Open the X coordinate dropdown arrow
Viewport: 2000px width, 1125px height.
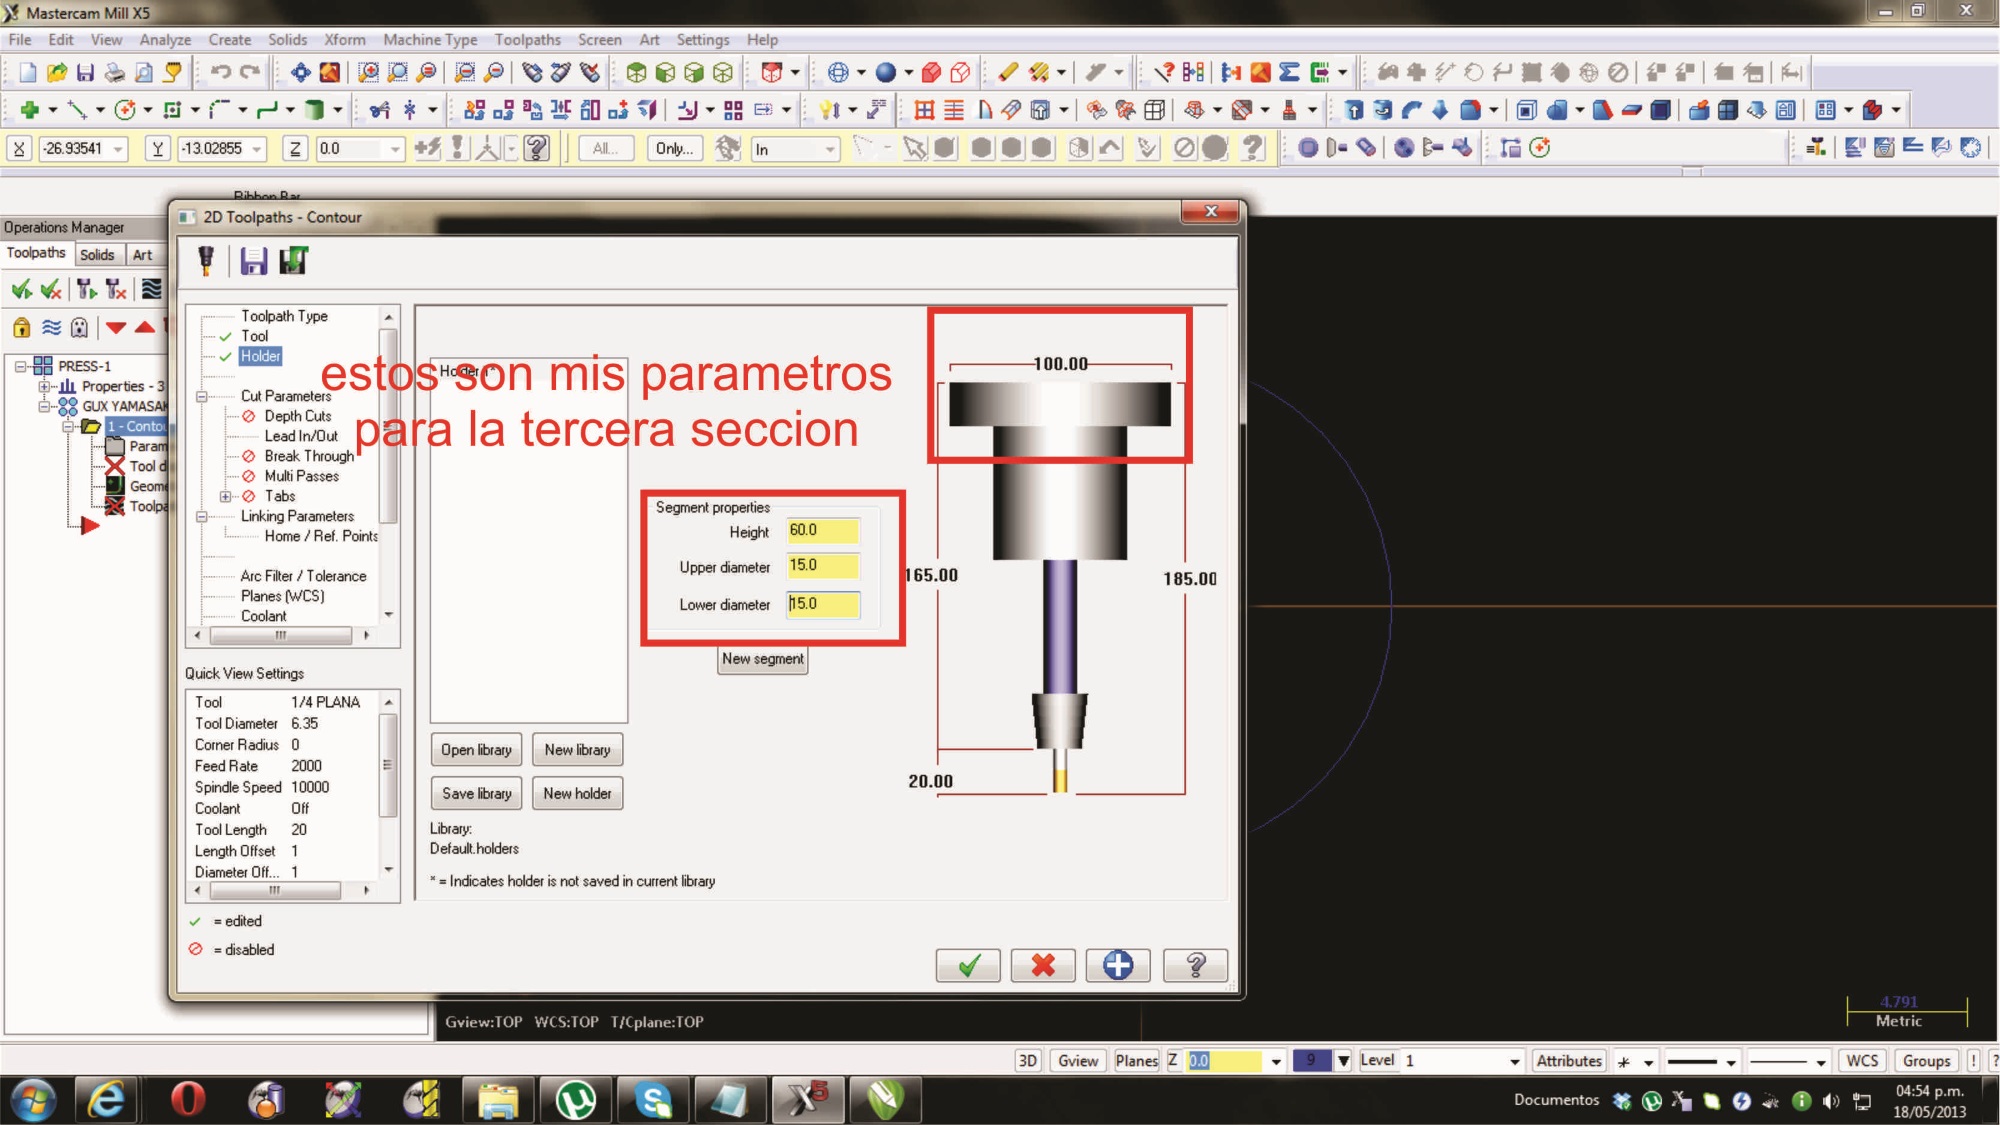click(119, 149)
